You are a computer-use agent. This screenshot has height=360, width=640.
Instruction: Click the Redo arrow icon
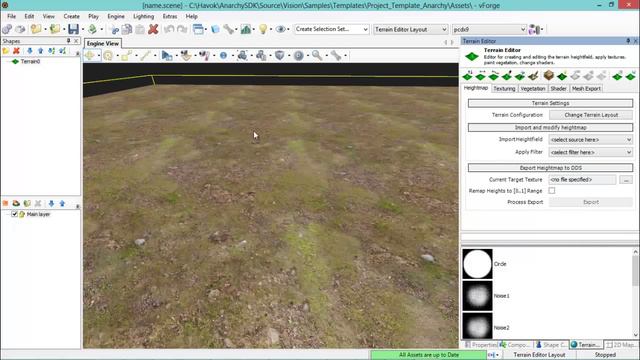point(182,29)
